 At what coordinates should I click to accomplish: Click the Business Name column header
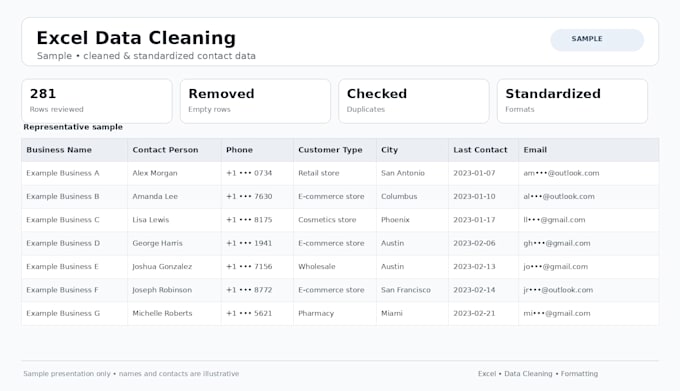[x=59, y=150]
